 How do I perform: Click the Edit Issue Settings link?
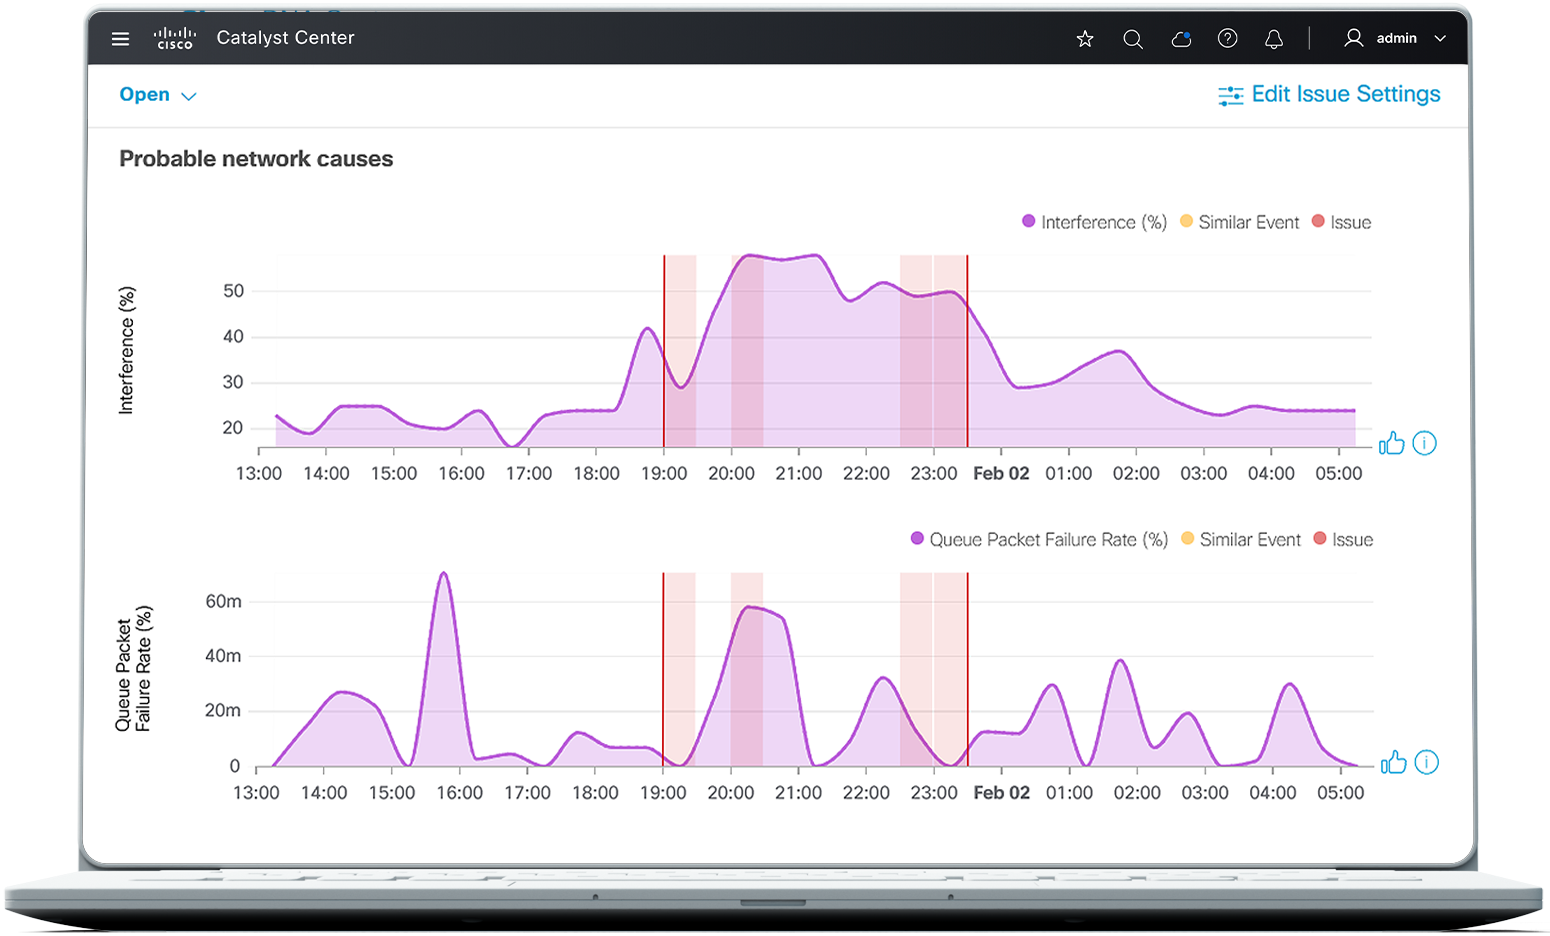1347,94
